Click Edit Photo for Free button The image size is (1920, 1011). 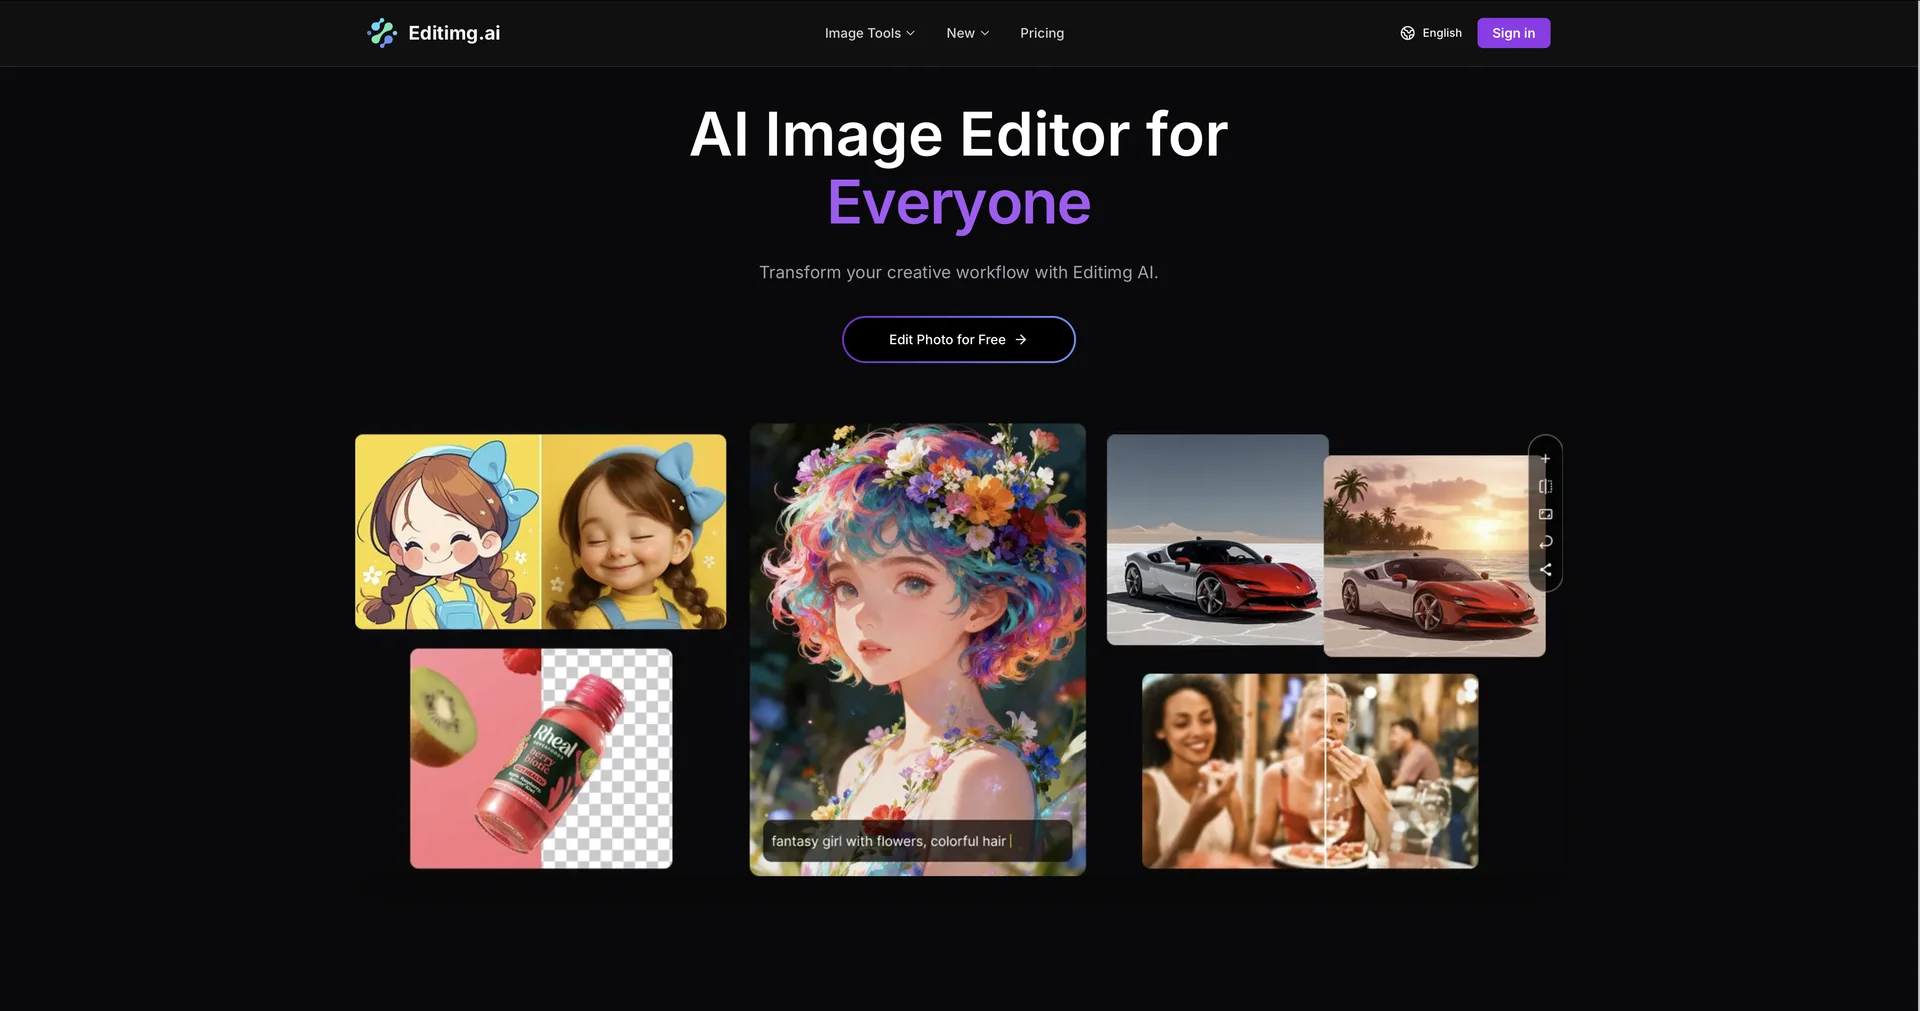(x=958, y=340)
